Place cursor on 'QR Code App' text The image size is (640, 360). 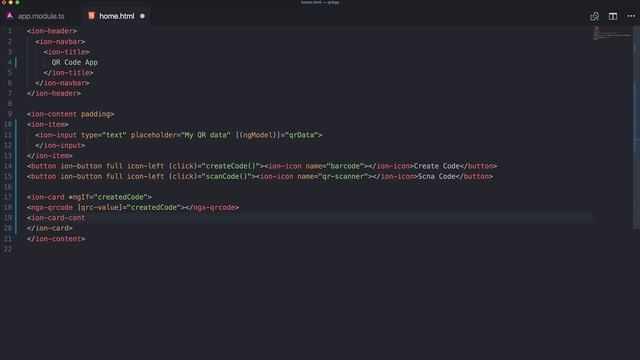[x=74, y=62]
